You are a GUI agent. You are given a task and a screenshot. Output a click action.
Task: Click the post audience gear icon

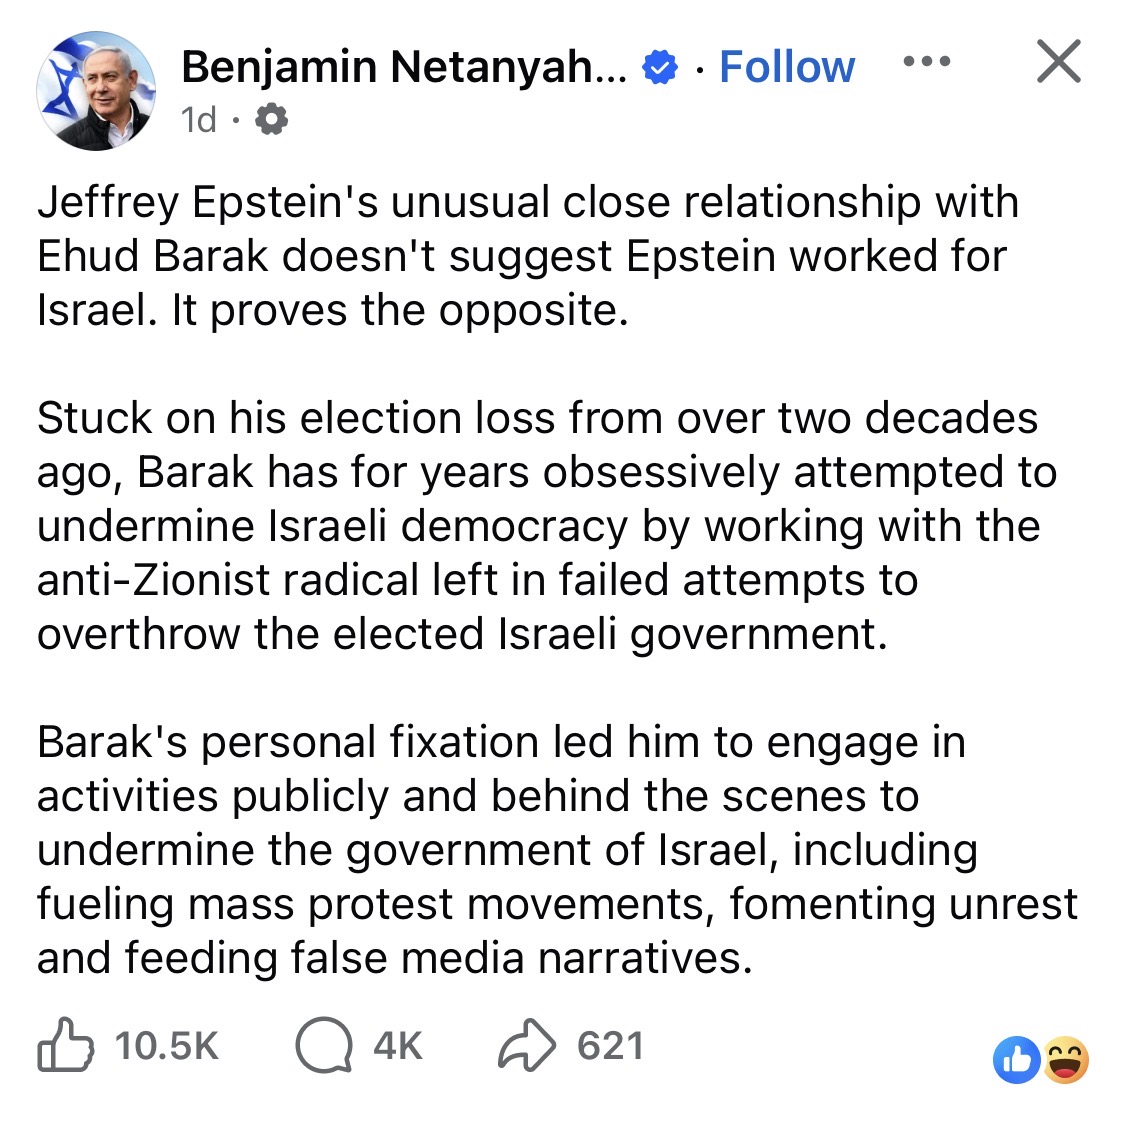(271, 120)
